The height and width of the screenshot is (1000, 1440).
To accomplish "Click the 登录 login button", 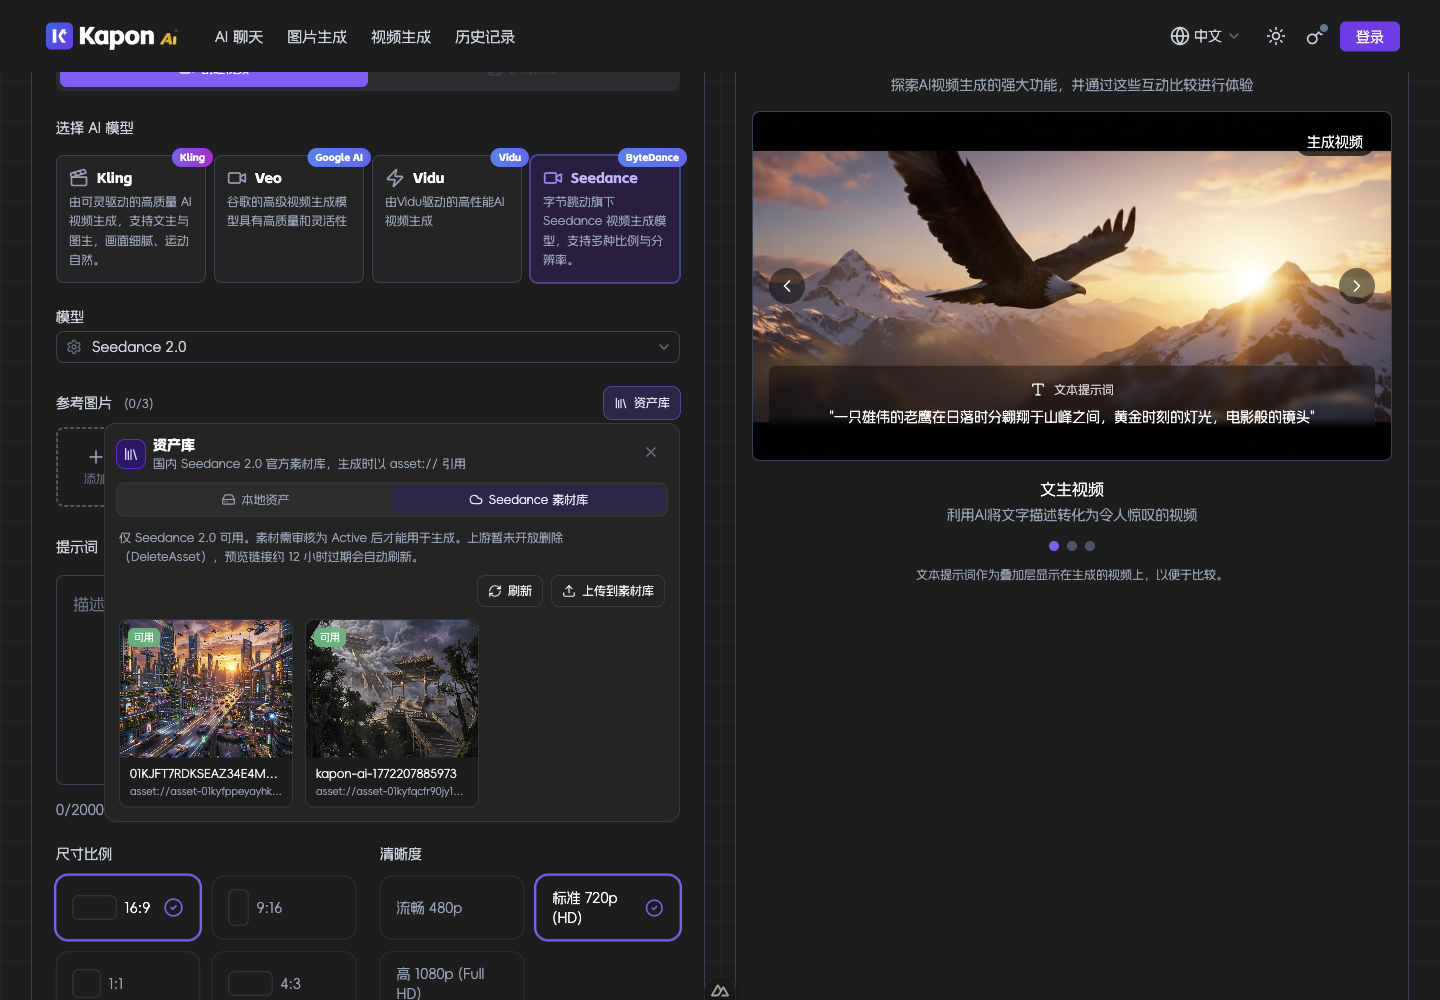I will pyautogui.click(x=1370, y=36).
